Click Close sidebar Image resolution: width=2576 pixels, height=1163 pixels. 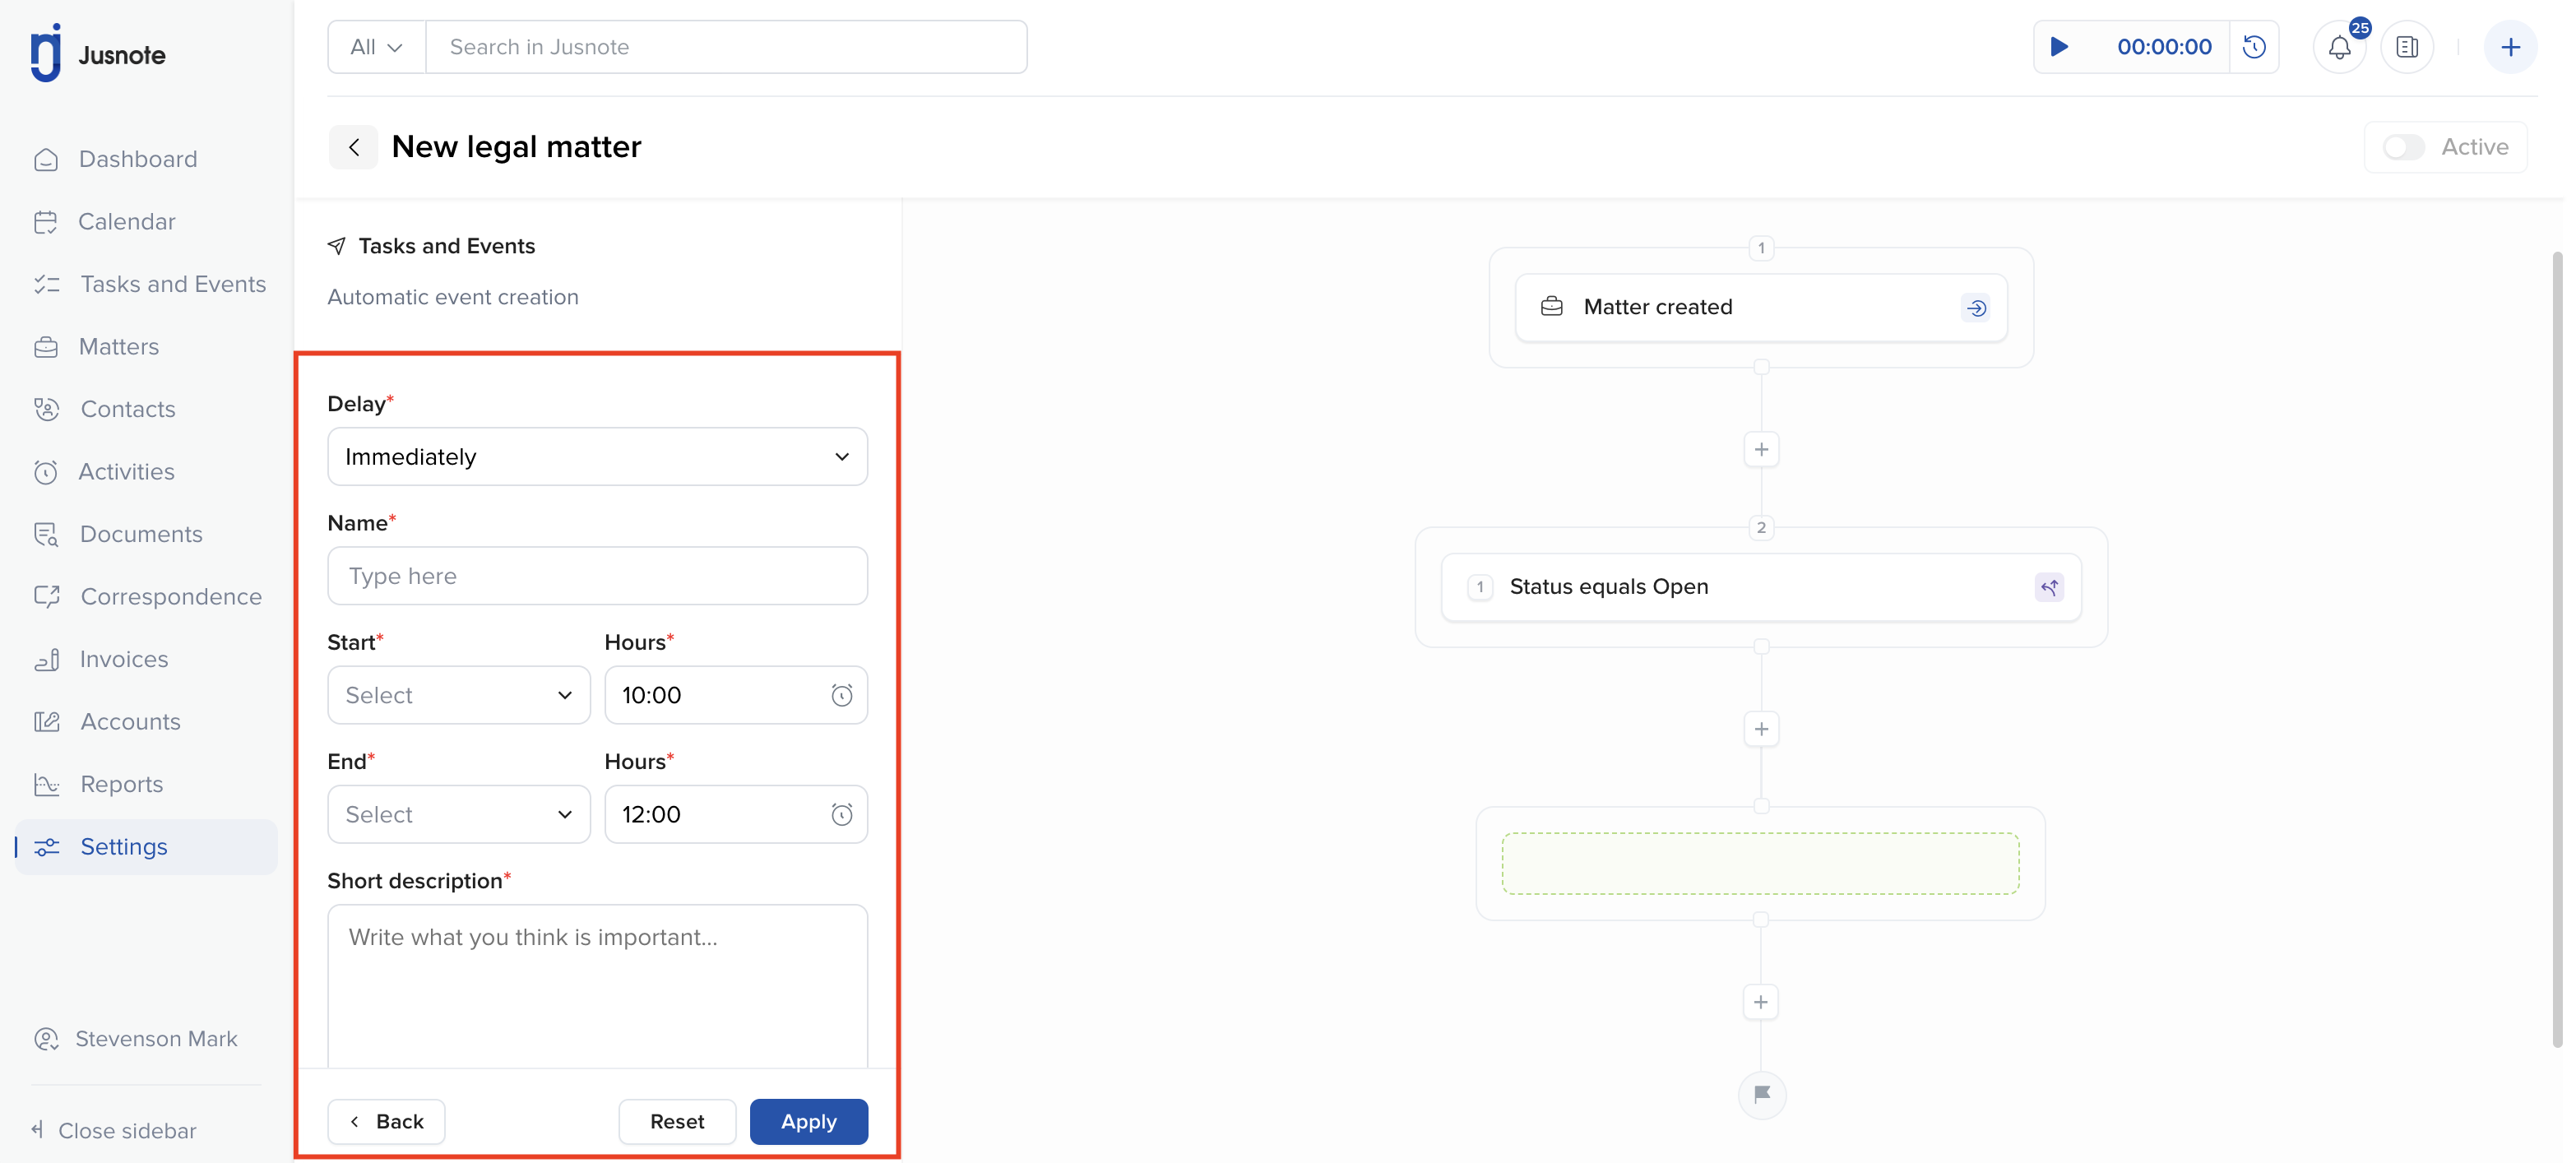114,1131
